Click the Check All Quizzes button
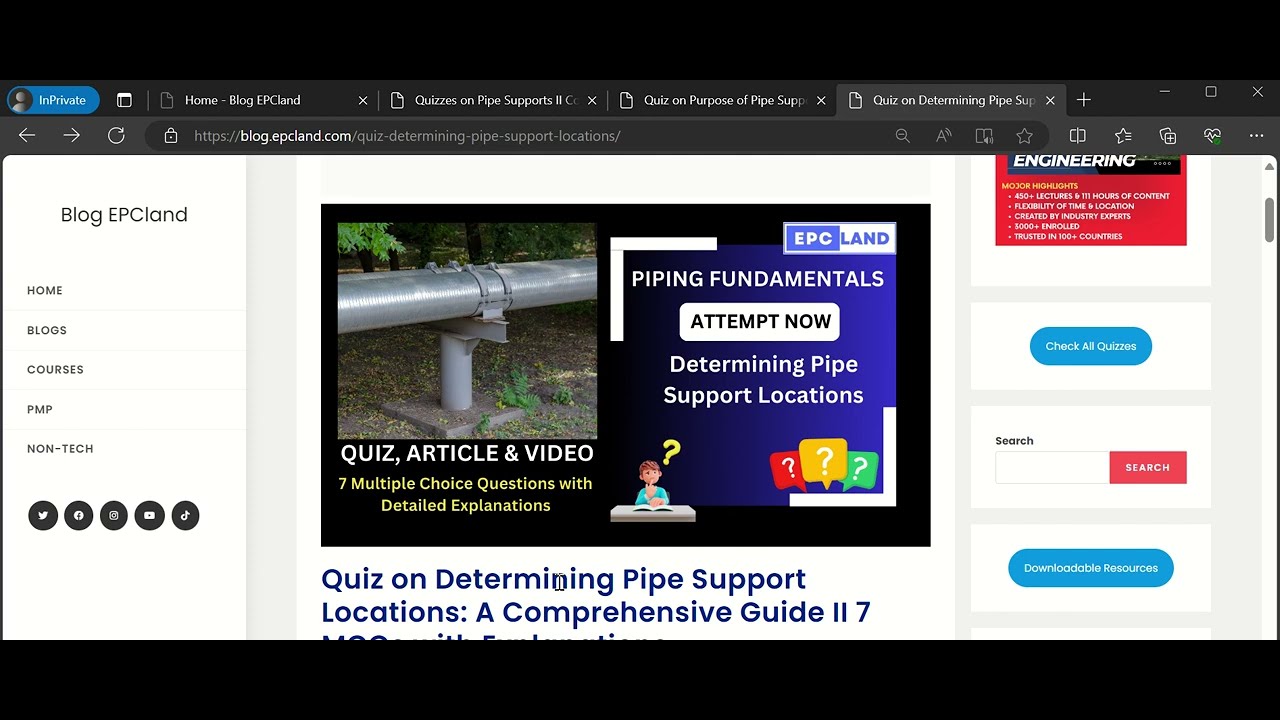This screenshot has height=720, width=1280. (x=1090, y=346)
